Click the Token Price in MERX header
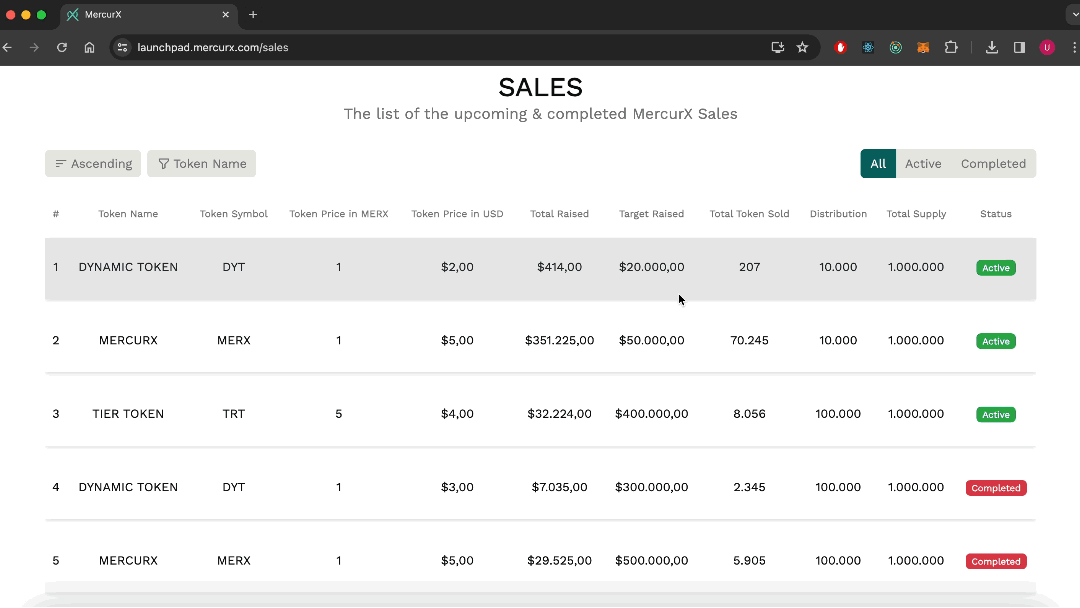This screenshot has width=1080, height=608. pos(339,214)
